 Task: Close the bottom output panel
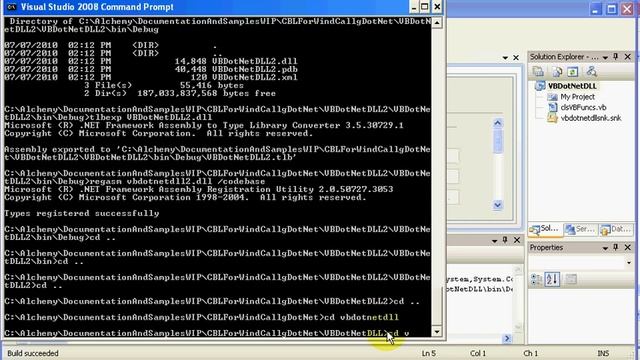pyautogui.click(x=517, y=240)
